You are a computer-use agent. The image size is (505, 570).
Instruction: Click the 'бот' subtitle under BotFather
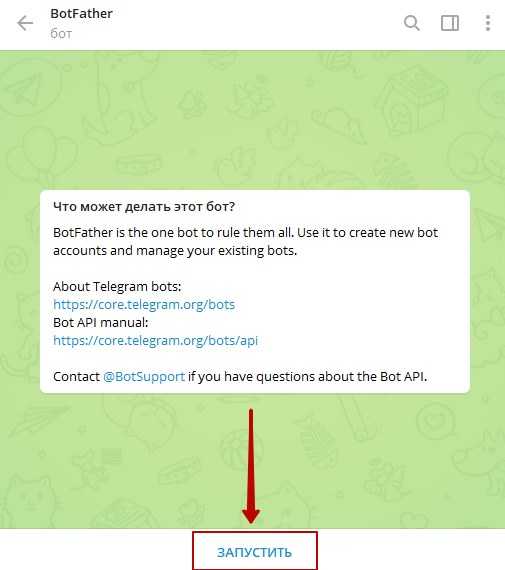(x=61, y=33)
